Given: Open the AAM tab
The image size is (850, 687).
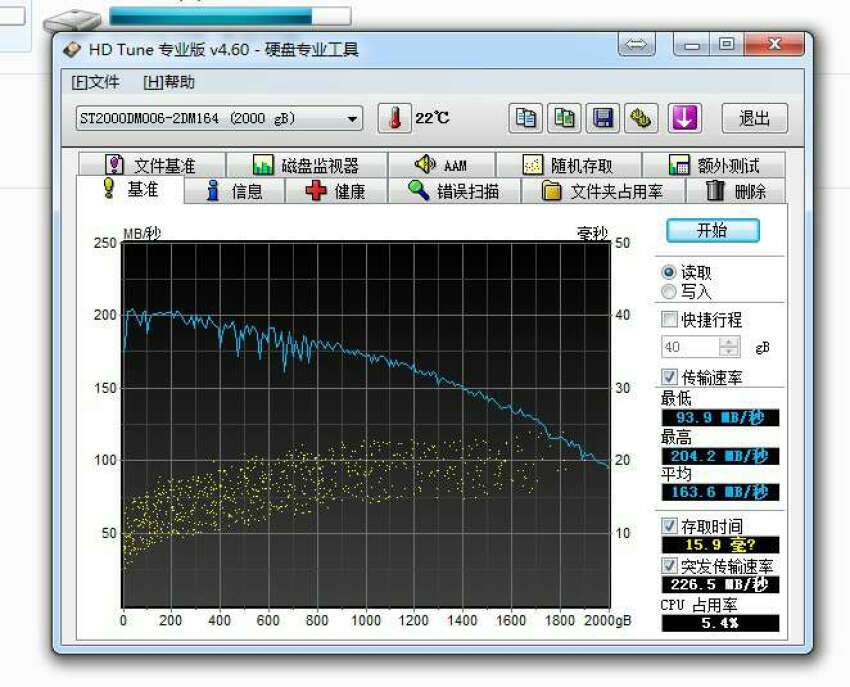Looking at the screenshot, I should [441, 165].
